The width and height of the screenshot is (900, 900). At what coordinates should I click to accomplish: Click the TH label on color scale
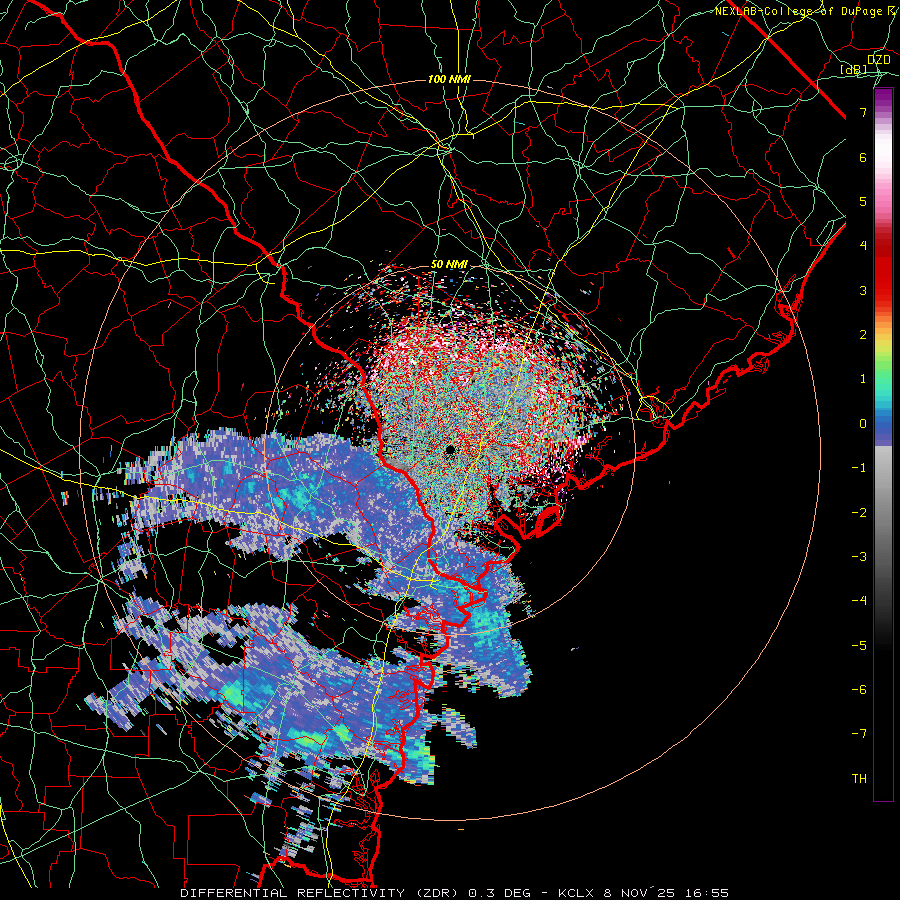[859, 779]
